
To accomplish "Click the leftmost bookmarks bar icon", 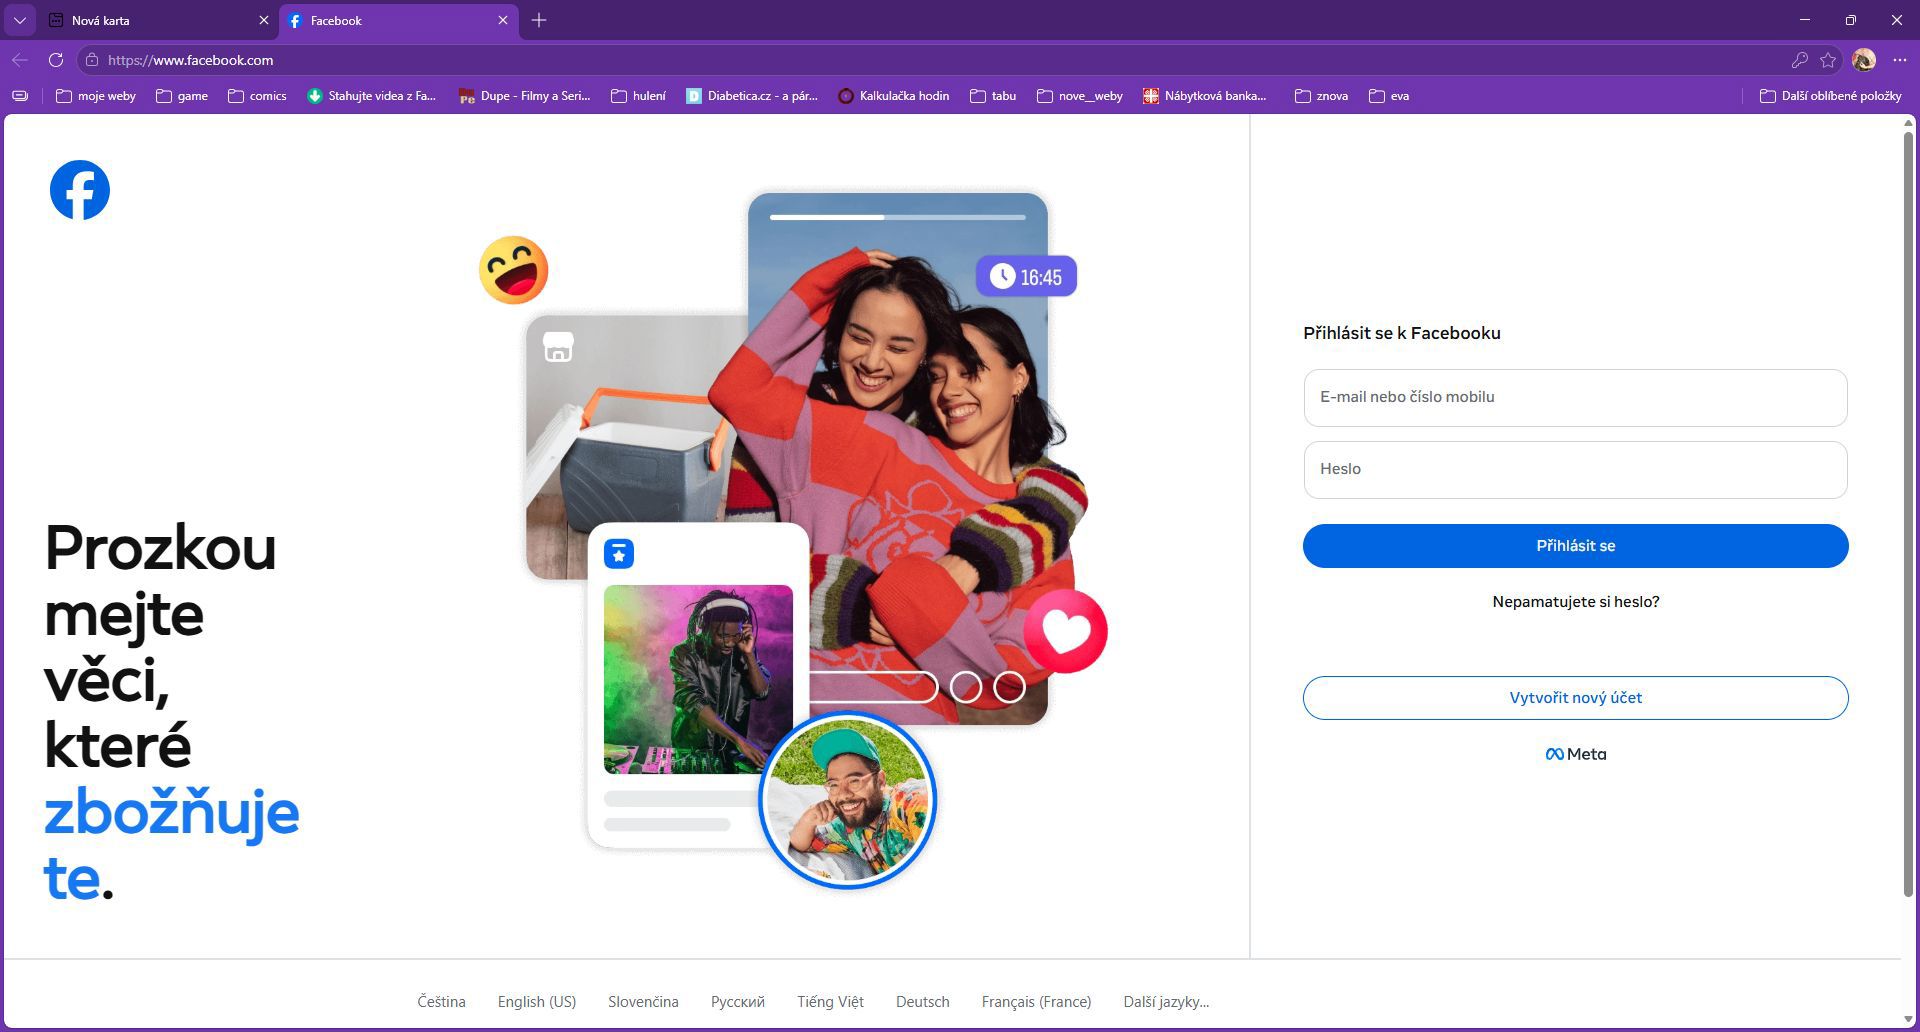I will 20,96.
